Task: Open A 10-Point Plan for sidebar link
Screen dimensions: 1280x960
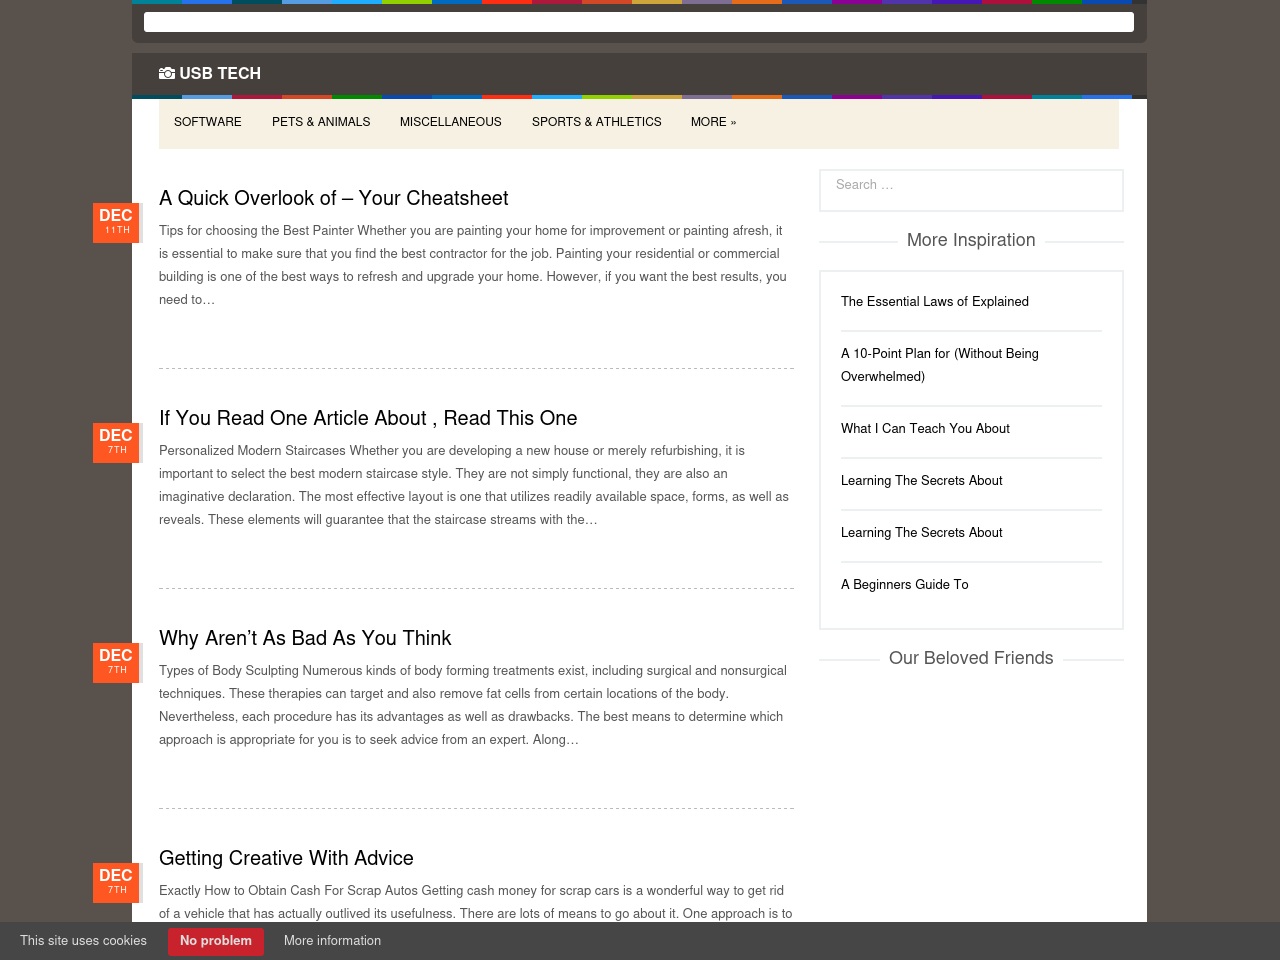Action: [940, 365]
